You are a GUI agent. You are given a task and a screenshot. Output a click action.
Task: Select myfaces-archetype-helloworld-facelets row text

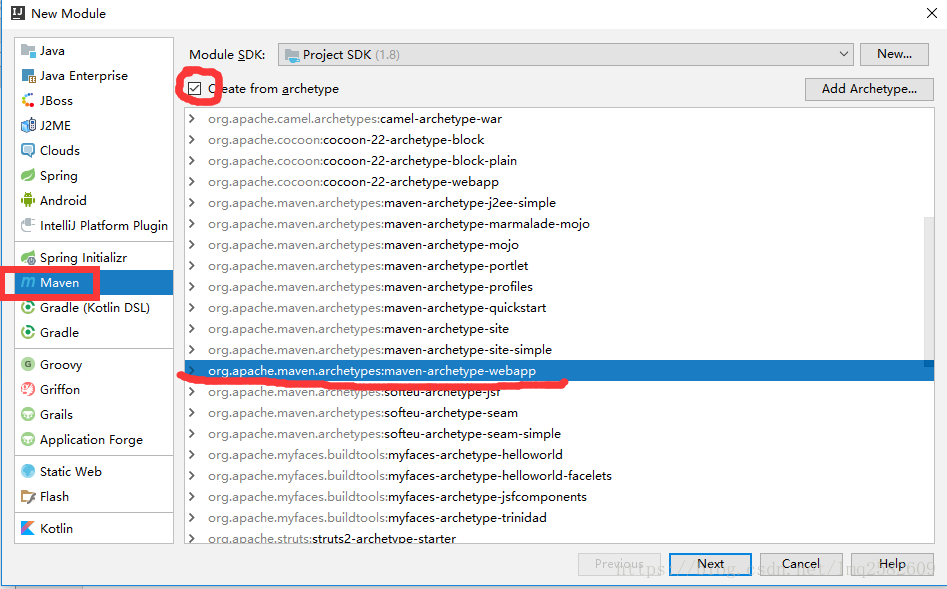409,475
